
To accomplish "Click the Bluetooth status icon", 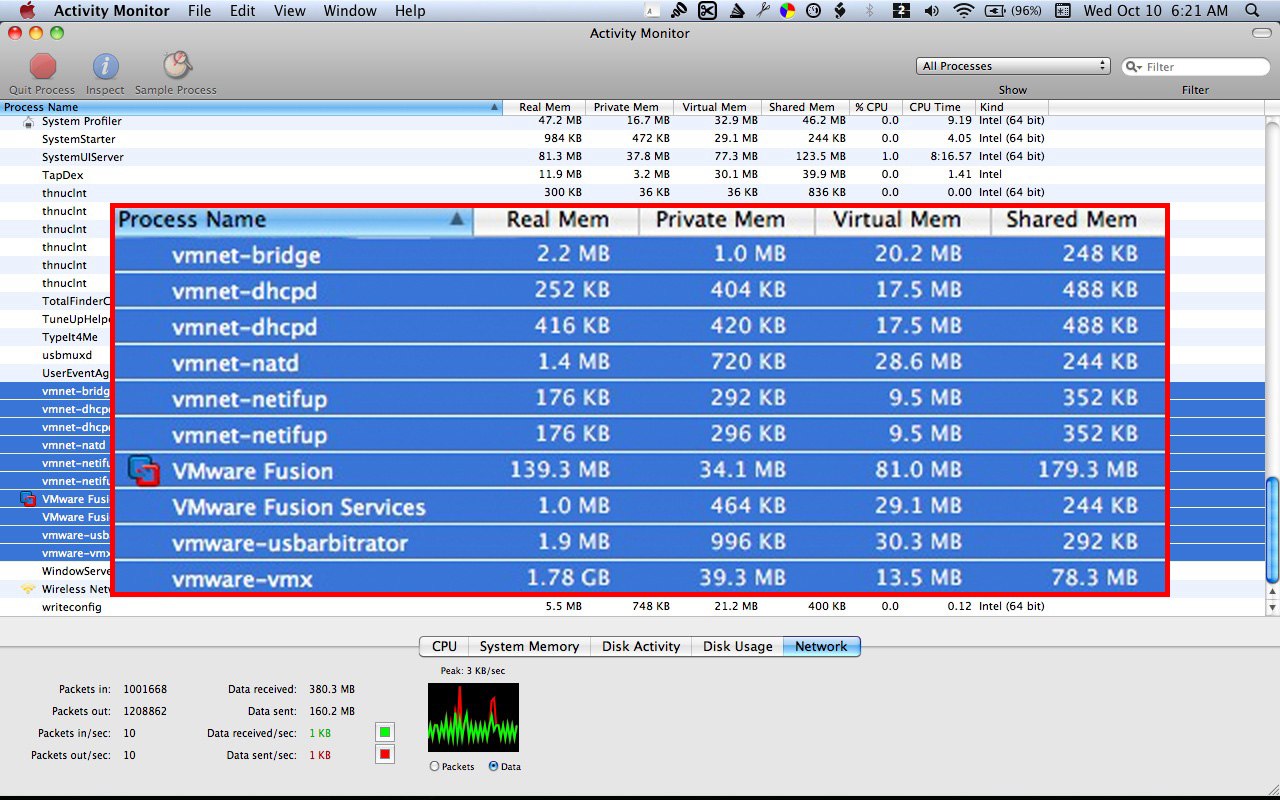I will (x=869, y=11).
